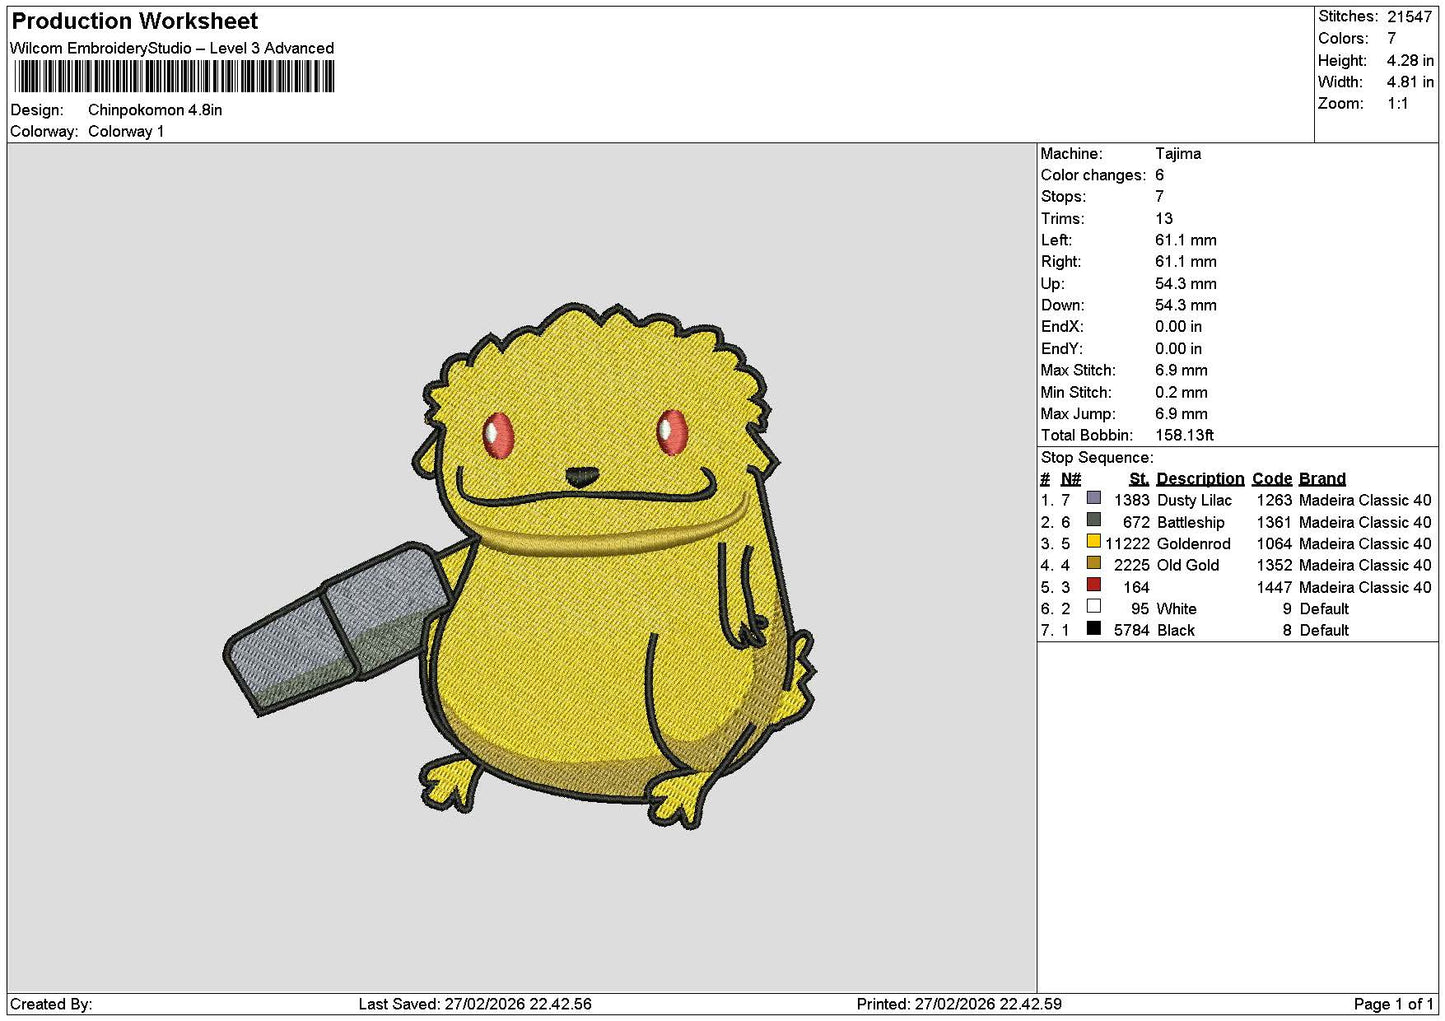Image resolution: width=1445 pixels, height=1021 pixels.
Task: Click the 'St.' column header
Action: pos(1139,479)
